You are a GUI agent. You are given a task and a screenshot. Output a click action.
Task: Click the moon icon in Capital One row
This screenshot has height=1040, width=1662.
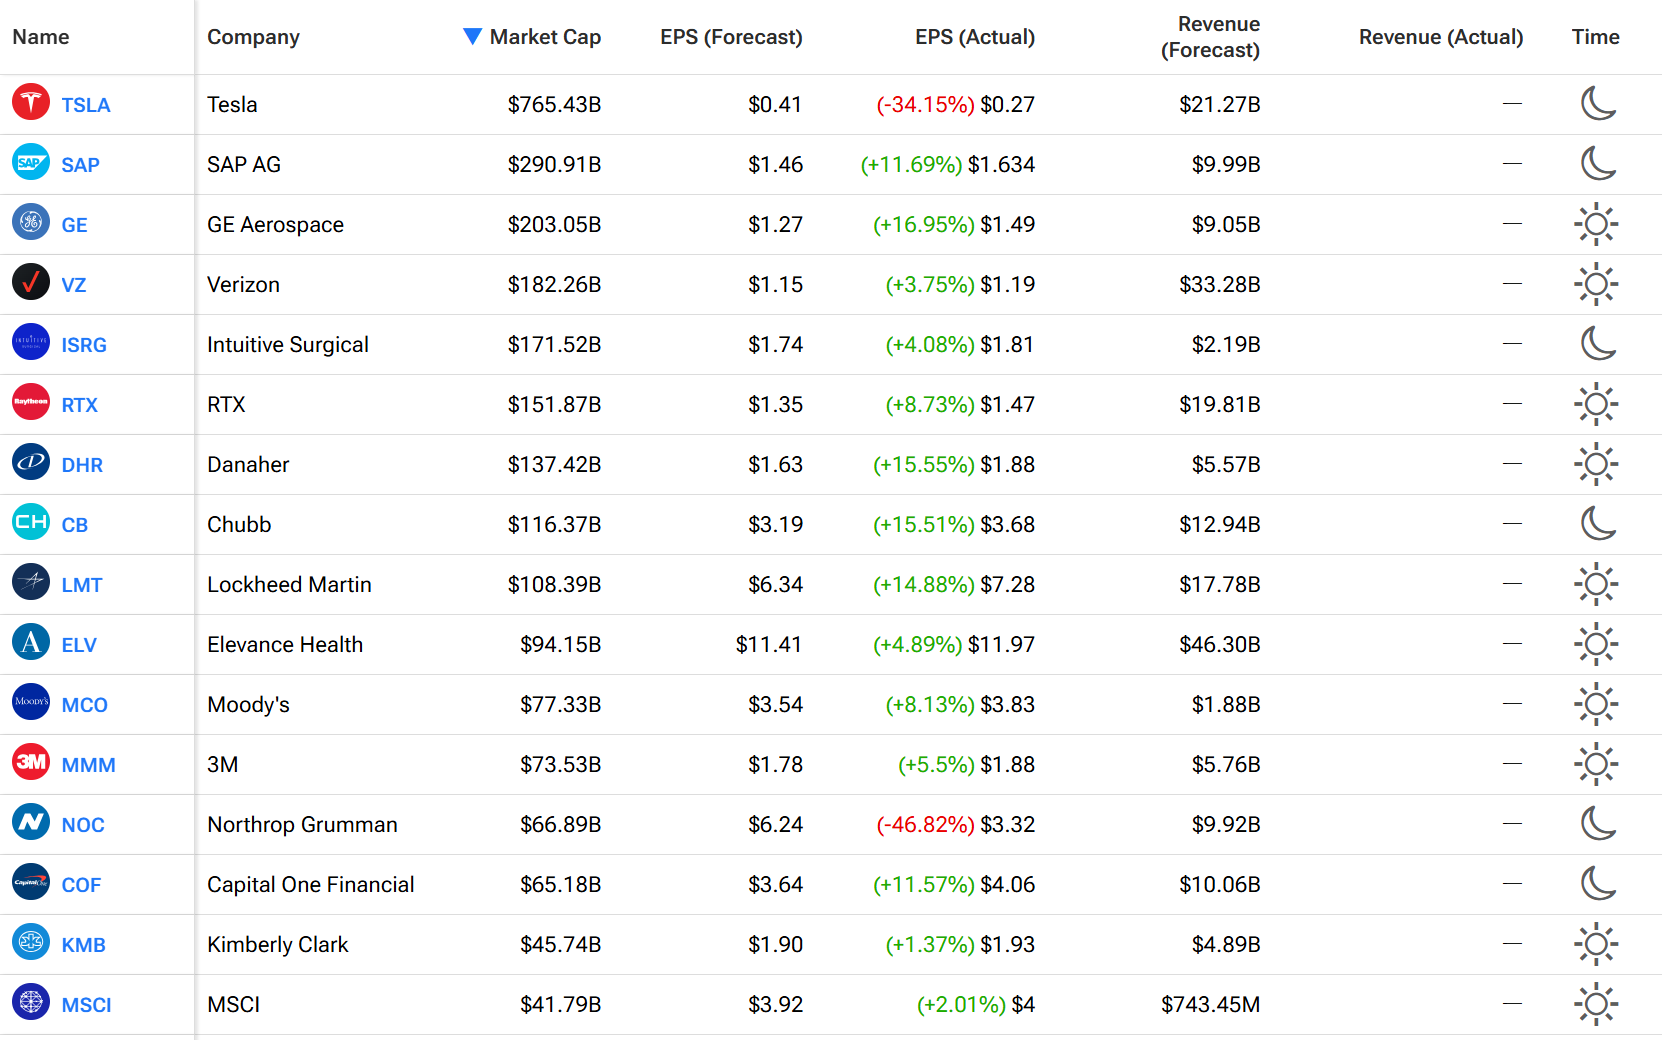click(x=1597, y=883)
